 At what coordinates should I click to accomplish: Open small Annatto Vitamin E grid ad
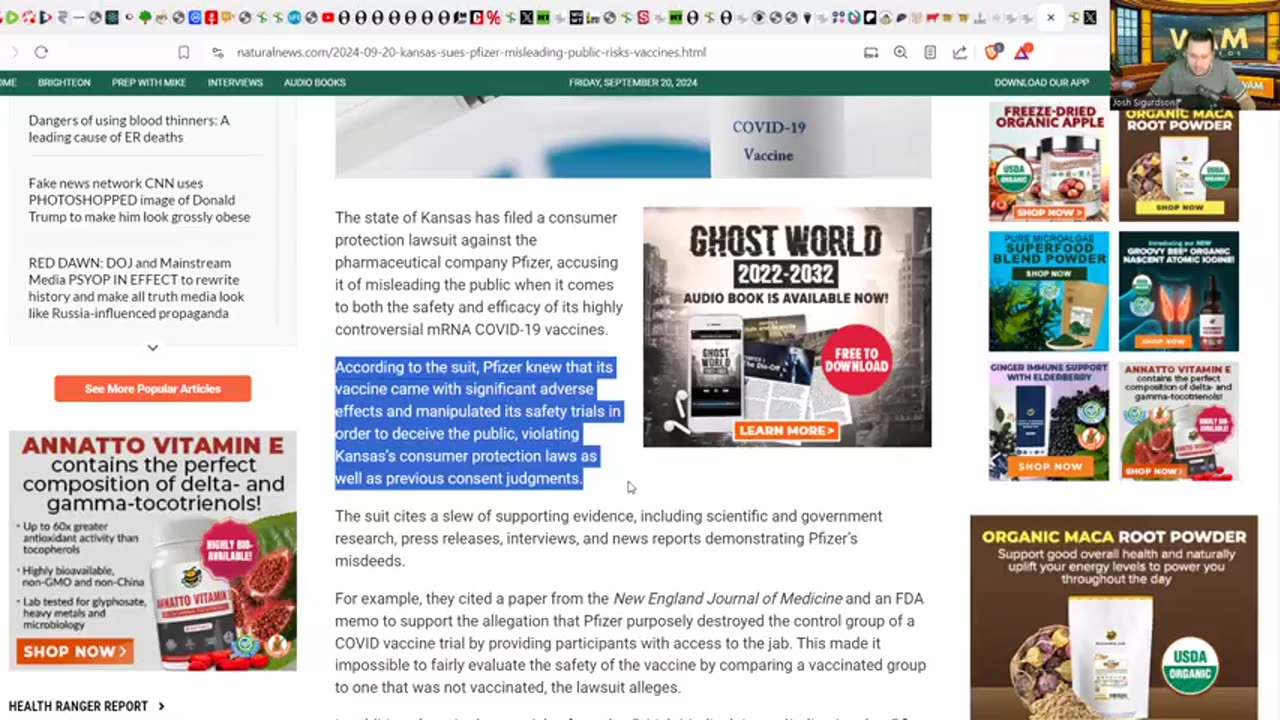coord(1178,421)
